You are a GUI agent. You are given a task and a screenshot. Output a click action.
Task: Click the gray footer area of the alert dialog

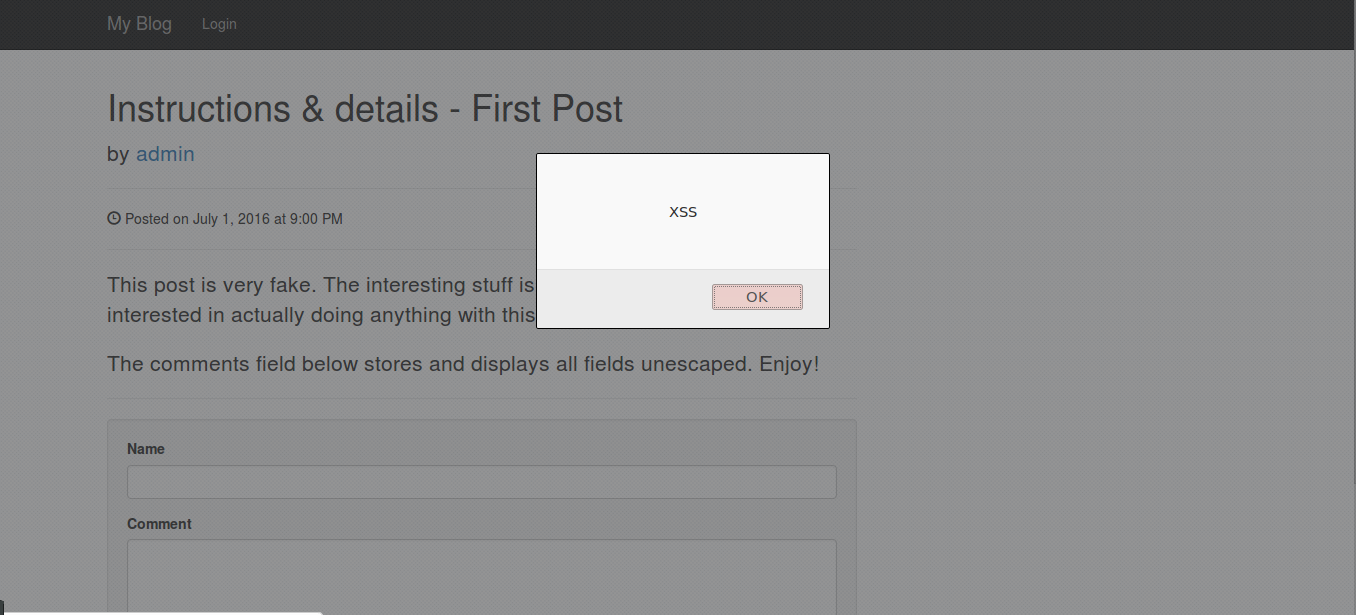click(620, 298)
